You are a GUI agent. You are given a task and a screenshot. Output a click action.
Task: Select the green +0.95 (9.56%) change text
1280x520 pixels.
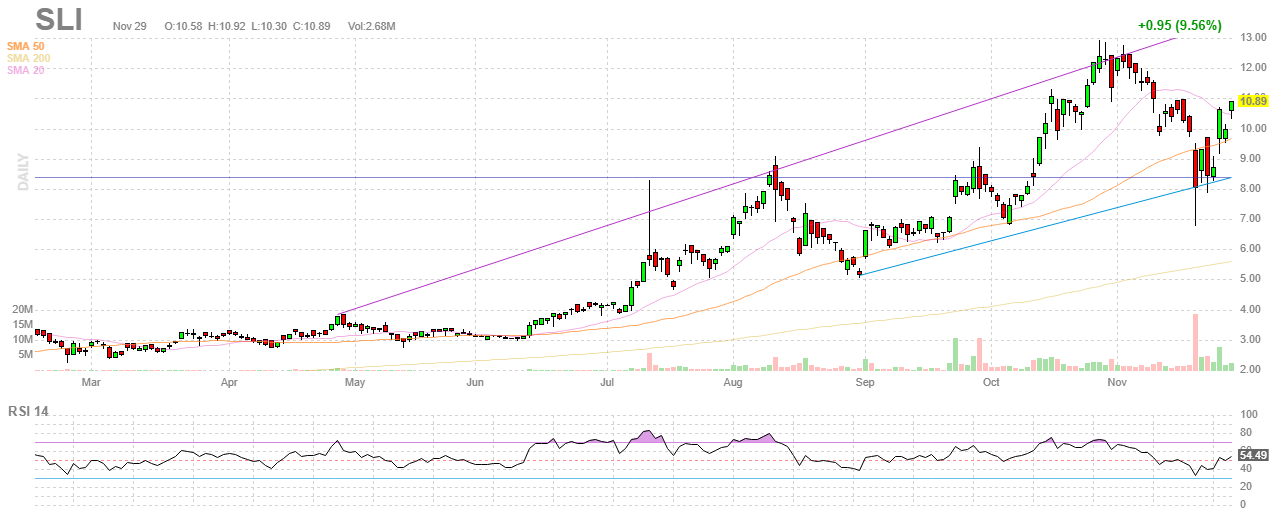1179,26
